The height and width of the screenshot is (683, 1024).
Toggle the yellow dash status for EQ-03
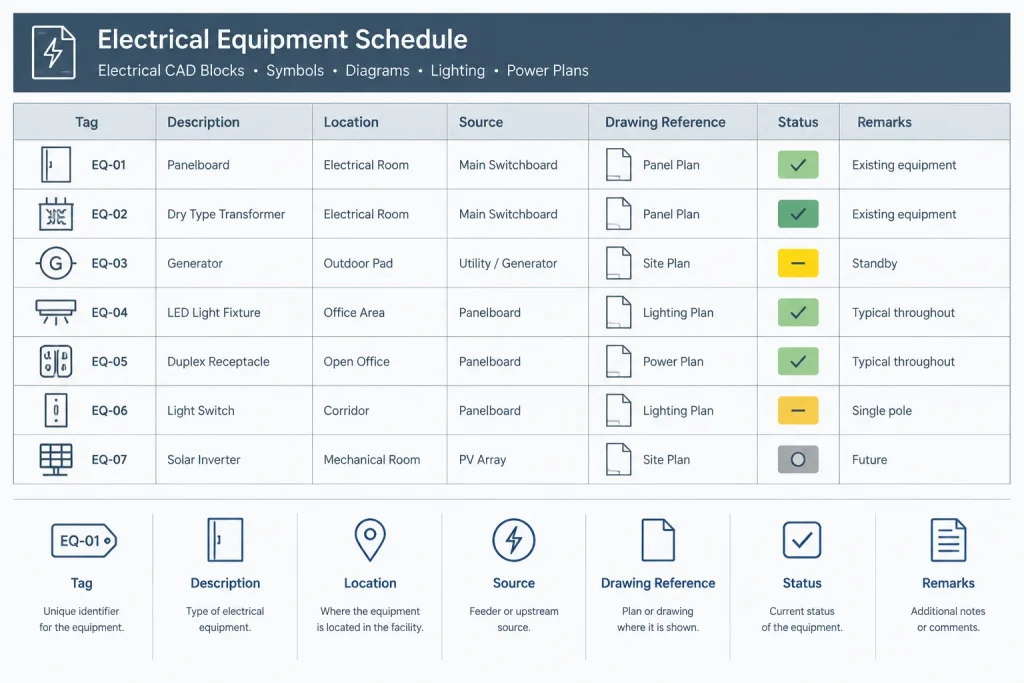coord(798,263)
